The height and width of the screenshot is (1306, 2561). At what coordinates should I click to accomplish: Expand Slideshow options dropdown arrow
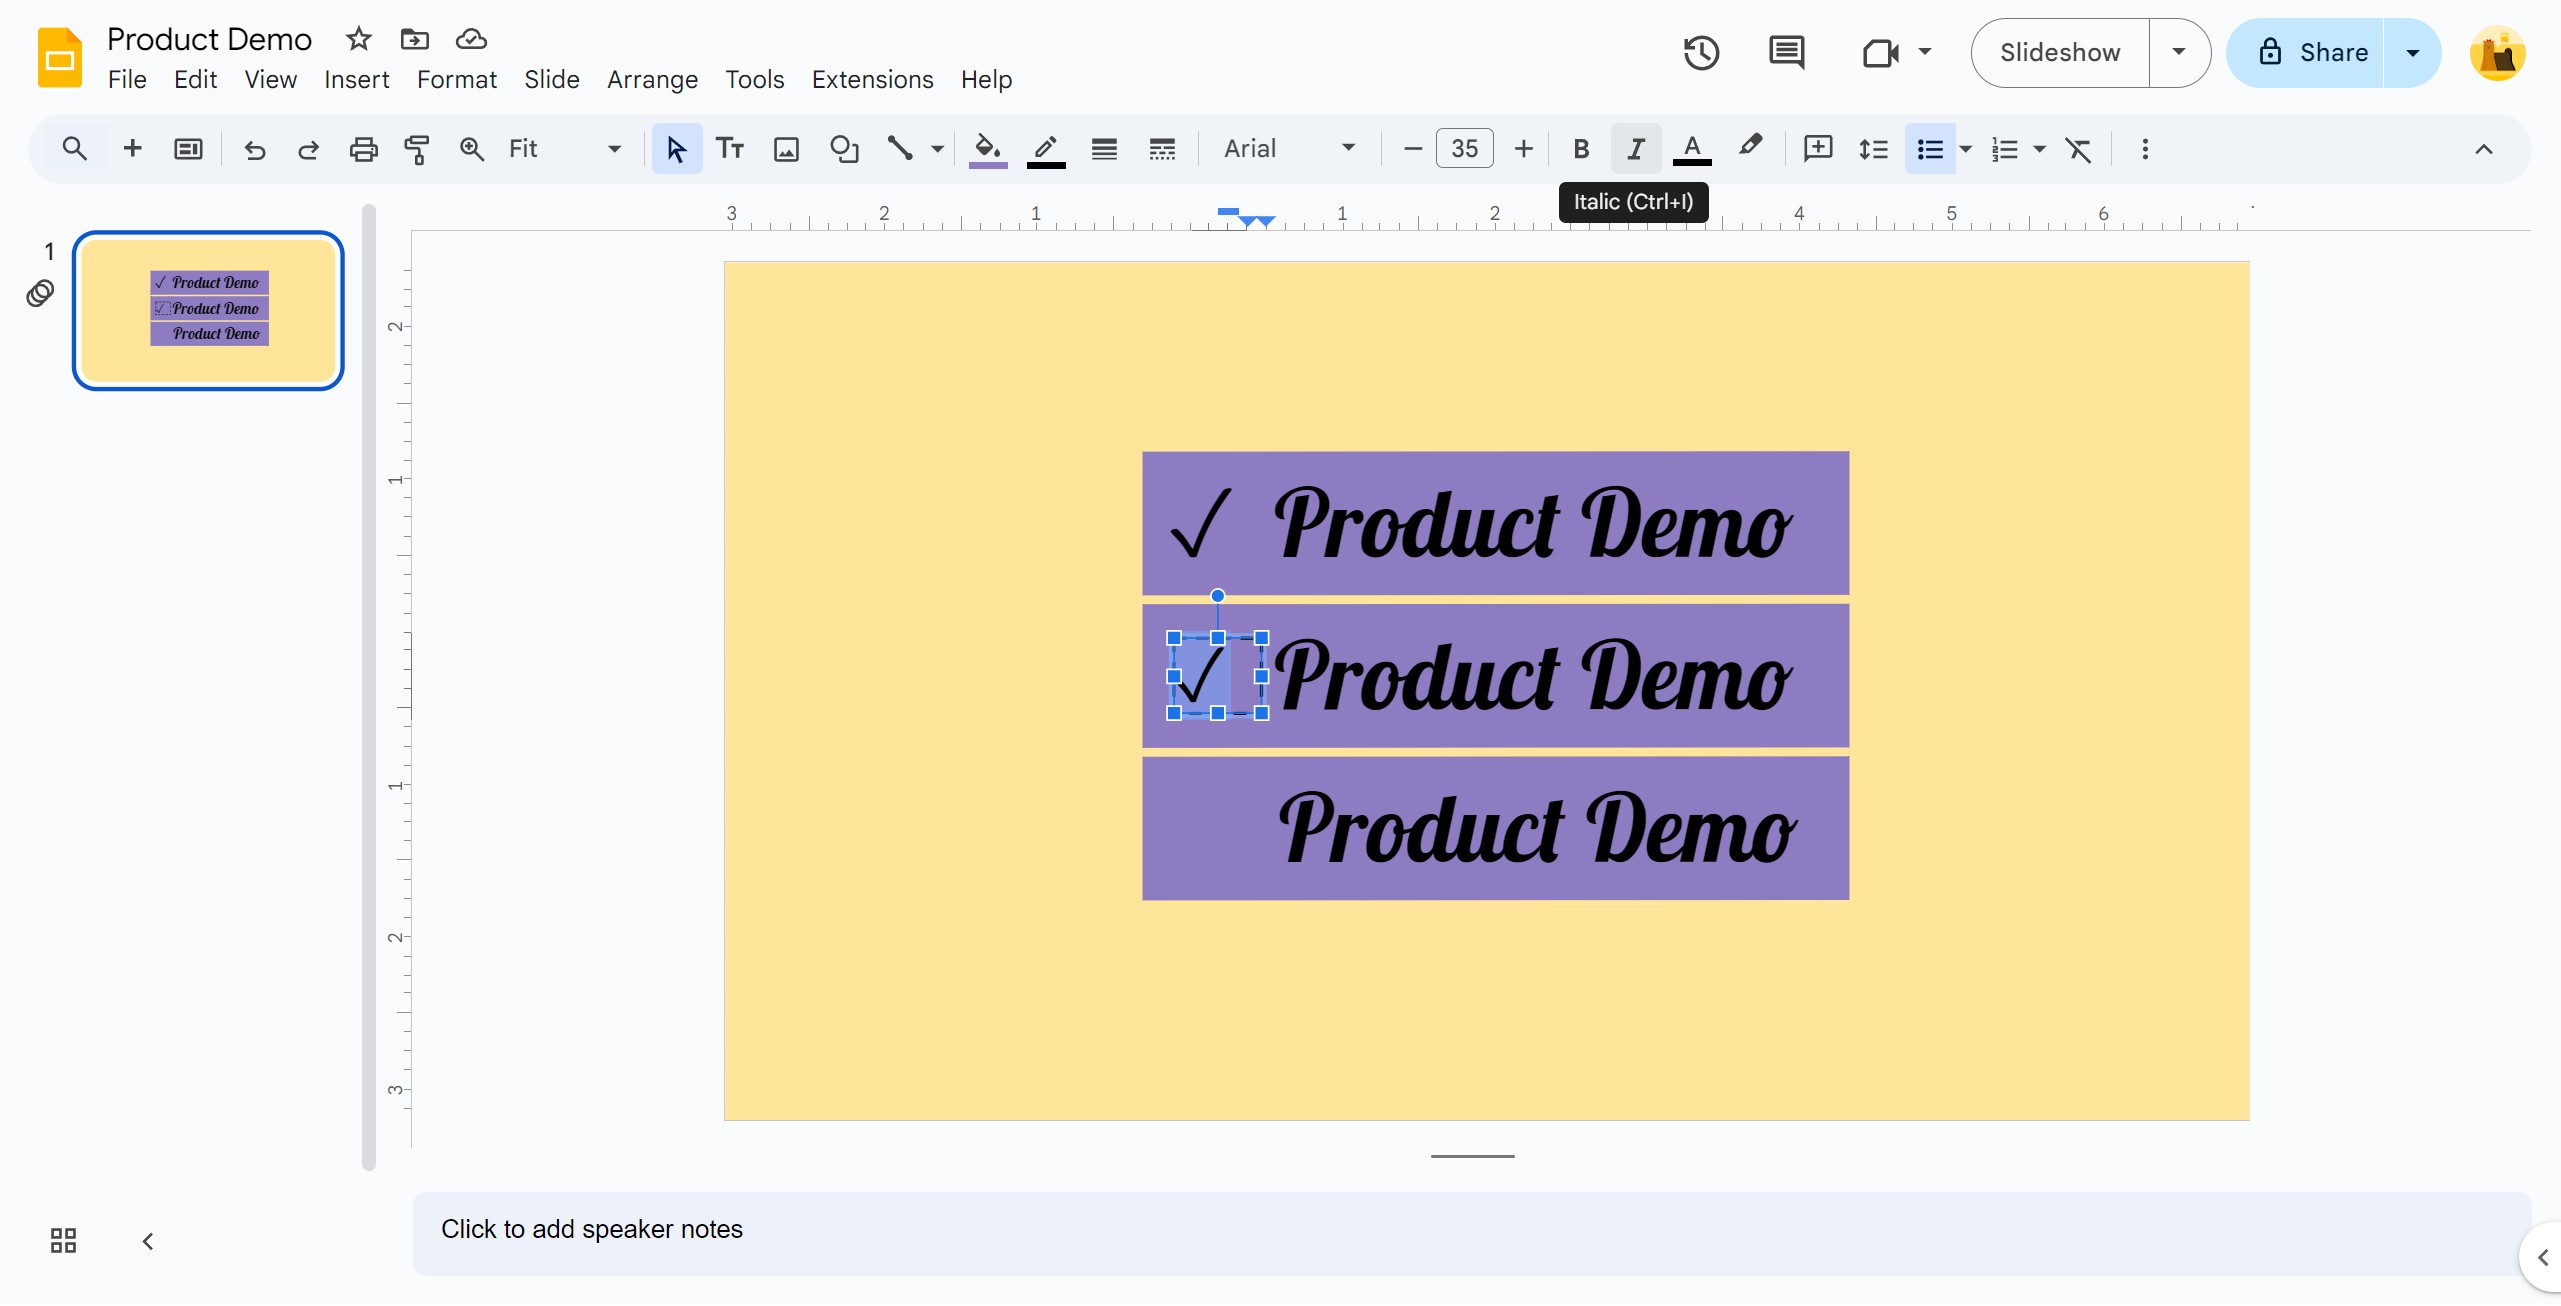point(2179,53)
